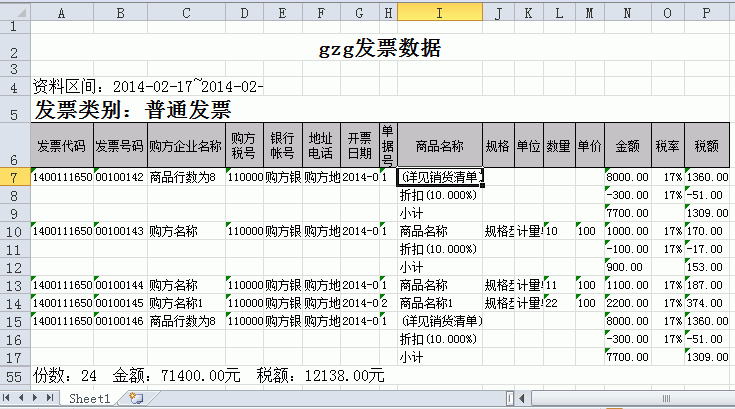Click the '商品名称' header cell
The width and height of the screenshot is (735, 409).
440,146
